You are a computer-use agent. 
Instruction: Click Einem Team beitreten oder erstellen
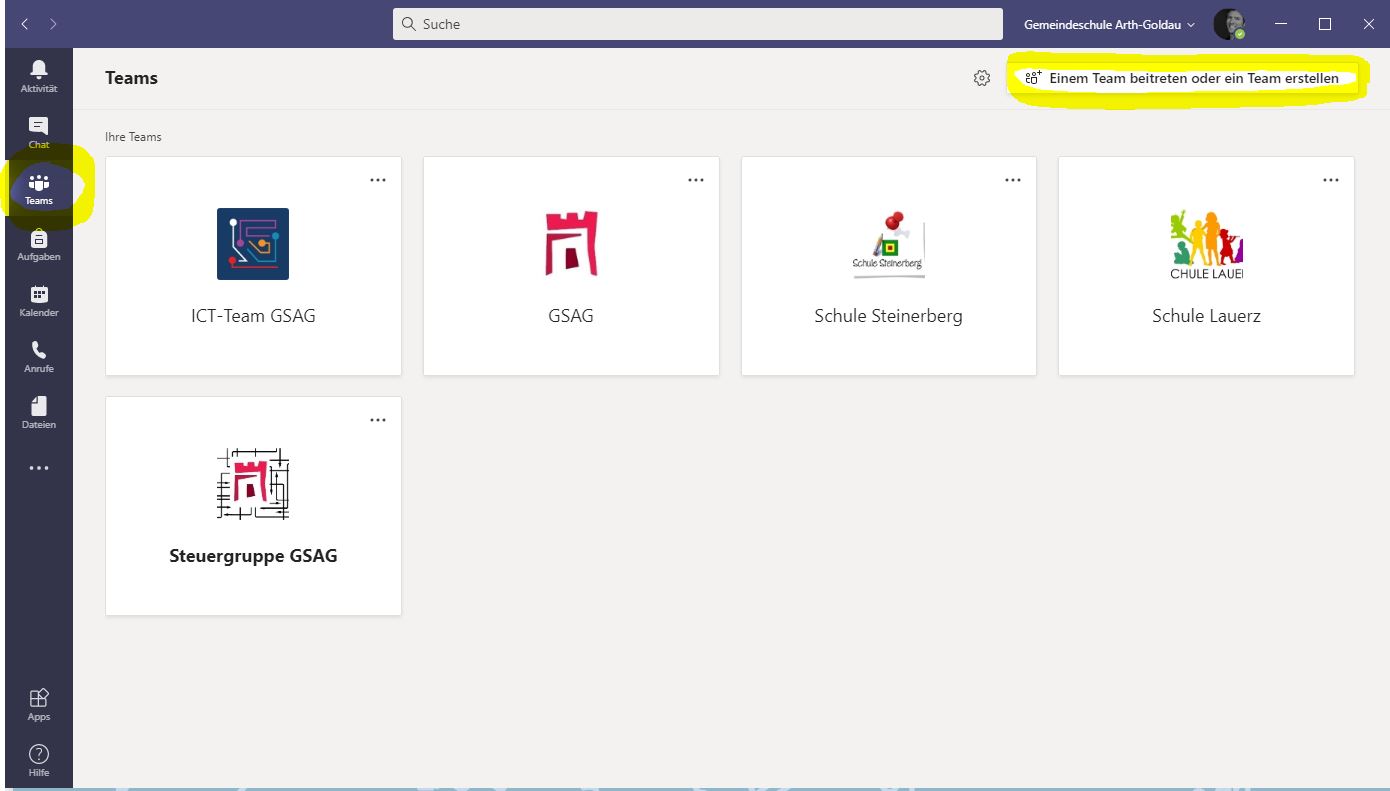pyautogui.click(x=1182, y=78)
